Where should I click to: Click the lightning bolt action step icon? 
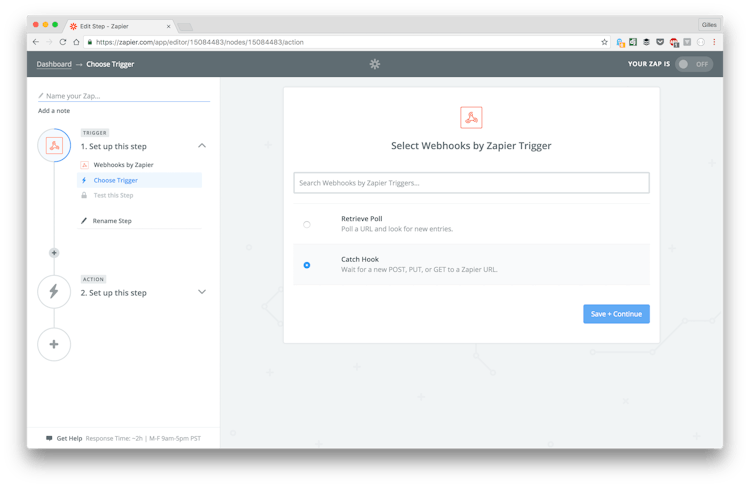tap(54, 292)
